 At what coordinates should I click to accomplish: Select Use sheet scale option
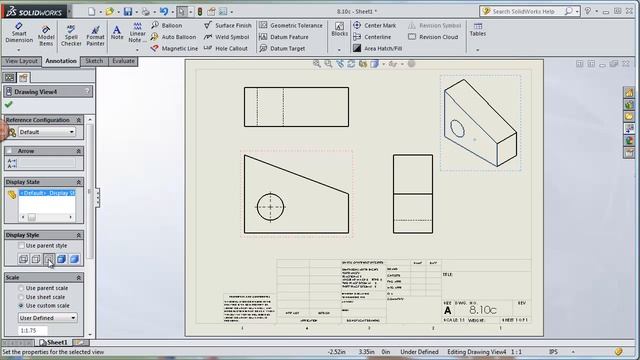pos(21,297)
